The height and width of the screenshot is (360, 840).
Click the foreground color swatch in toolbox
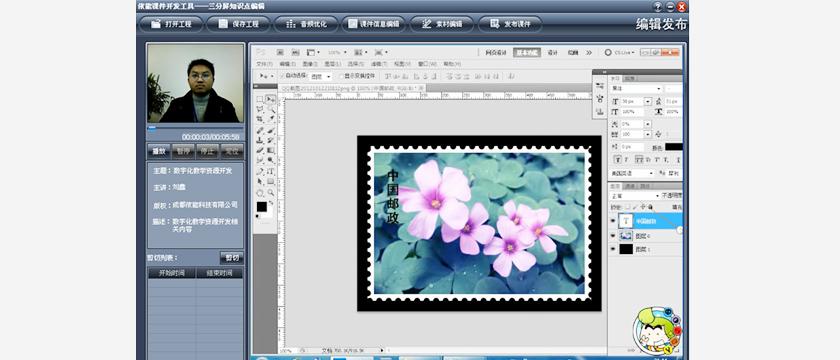tap(261, 206)
